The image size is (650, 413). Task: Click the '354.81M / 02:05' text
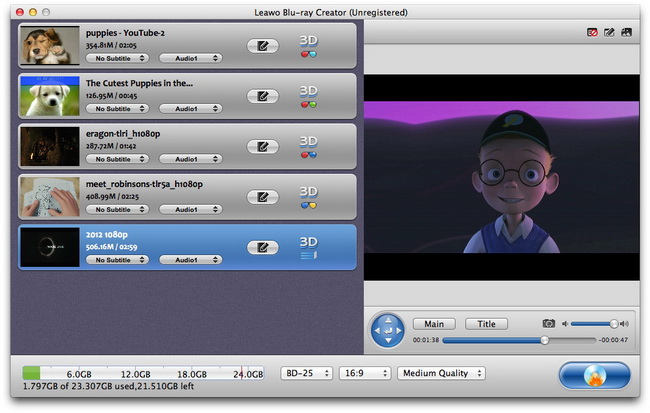point(111,45)
